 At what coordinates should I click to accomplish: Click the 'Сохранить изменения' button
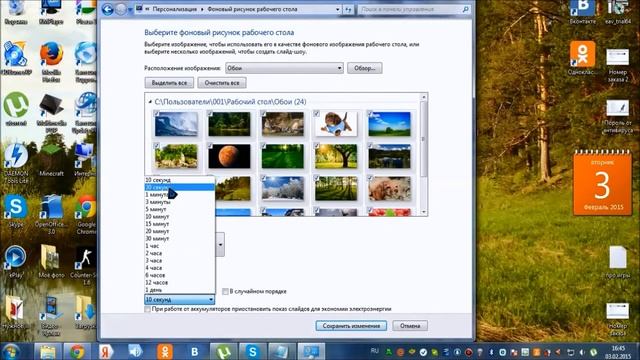point(351,326)
